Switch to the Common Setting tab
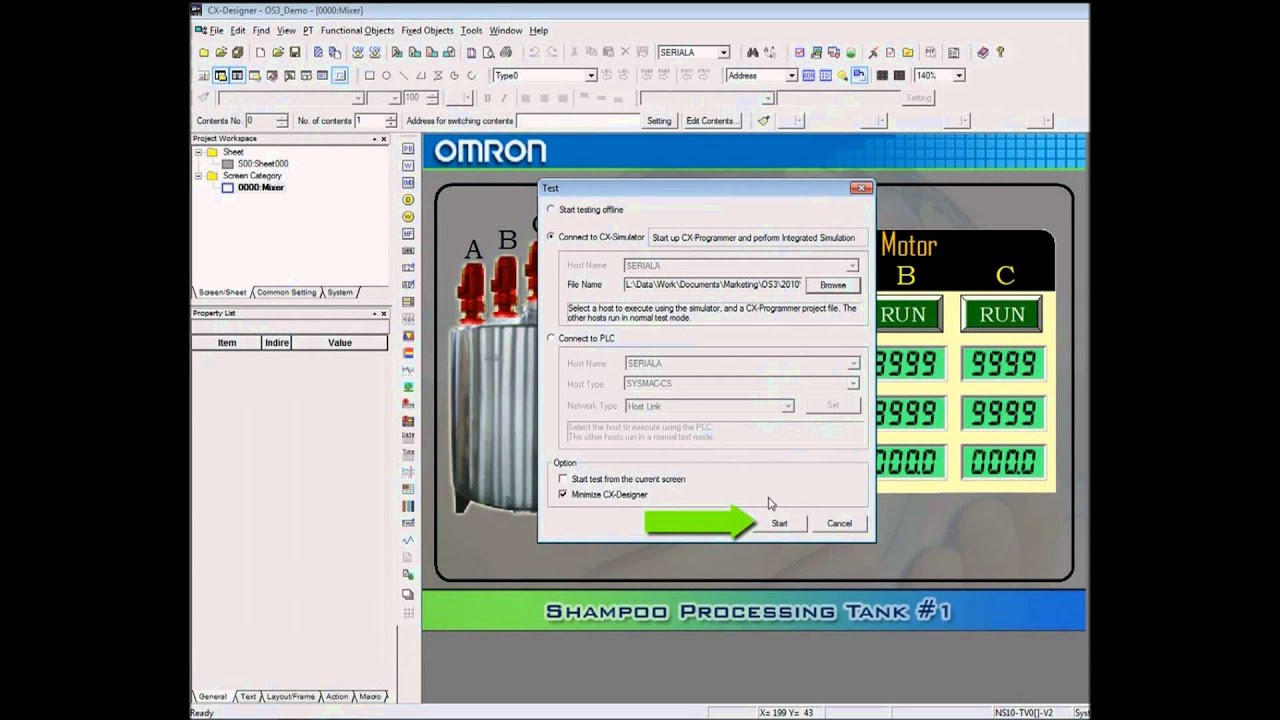This screenshot has width=1280, height=720. click(x=286, y=292)
